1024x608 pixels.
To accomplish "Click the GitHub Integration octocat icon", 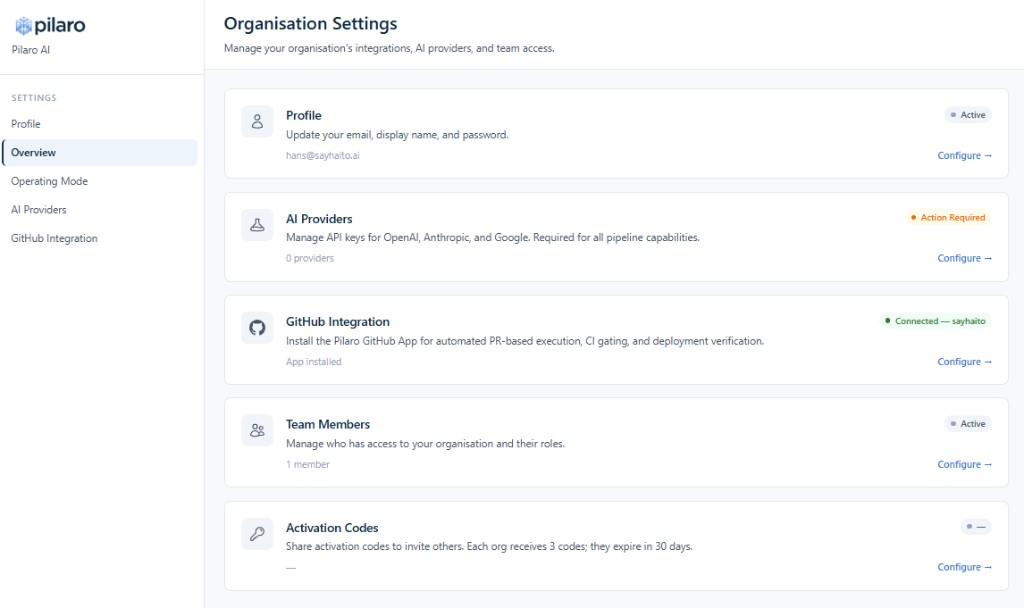I will 257,328.
